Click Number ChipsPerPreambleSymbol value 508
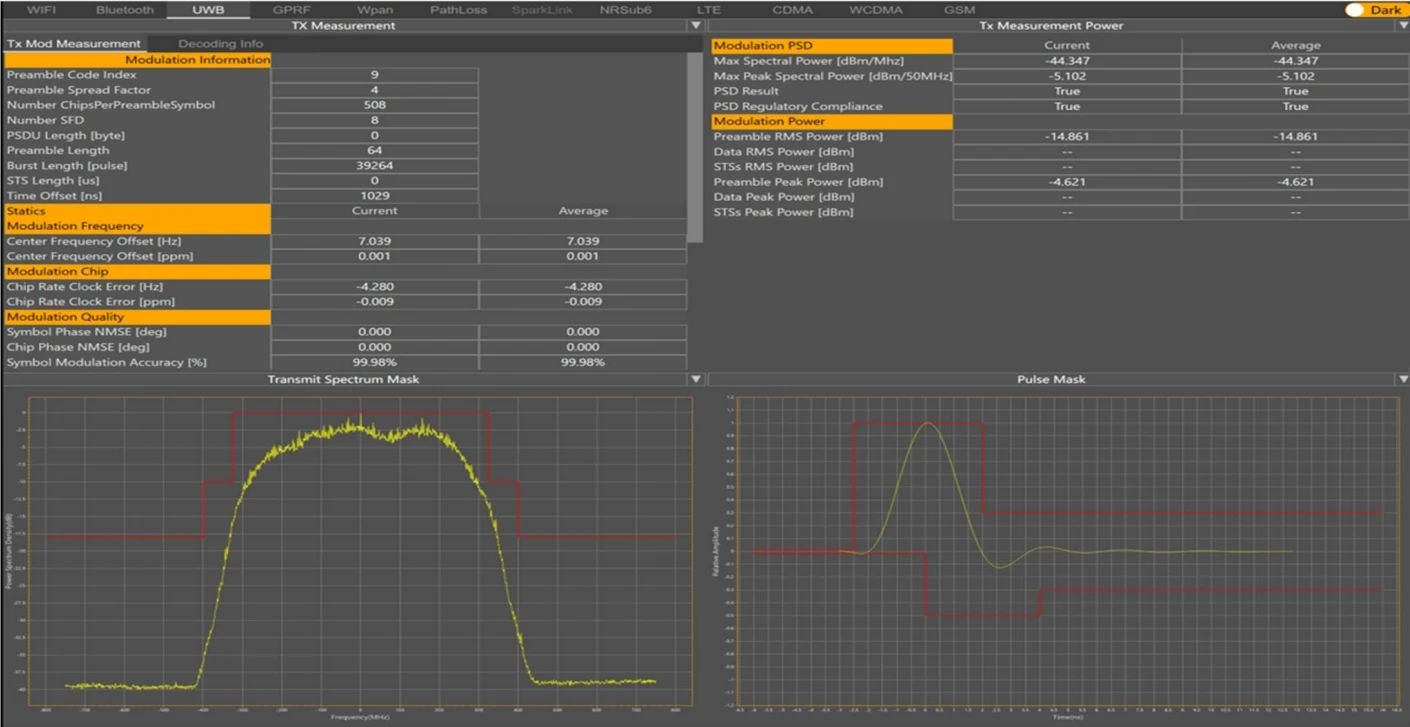The height and width of the screenshot is (727, 1410). [375, 105]
